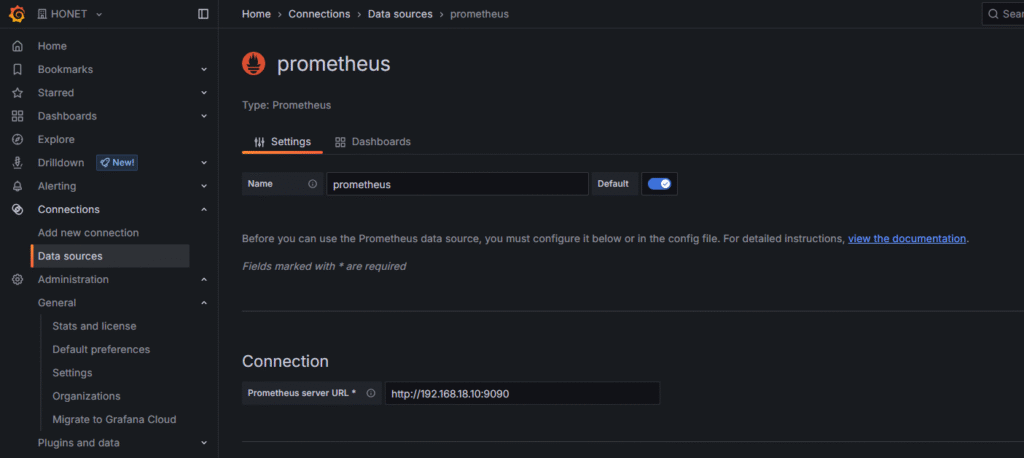Expand Plugins and data section
Viewport: 1024px width, 458px height.
204,443
